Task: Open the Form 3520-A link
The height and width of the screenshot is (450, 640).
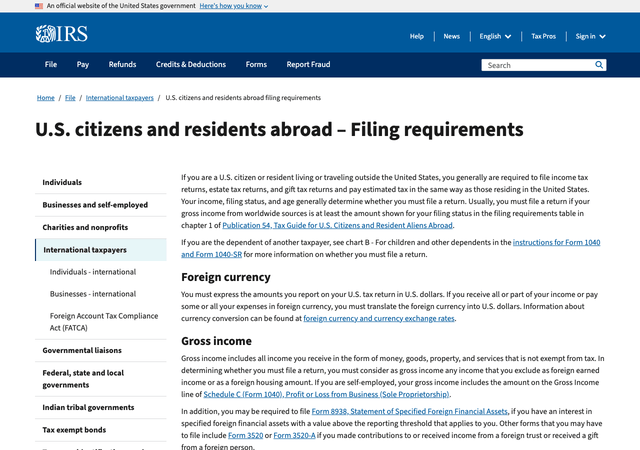Action: coord(294,436)
